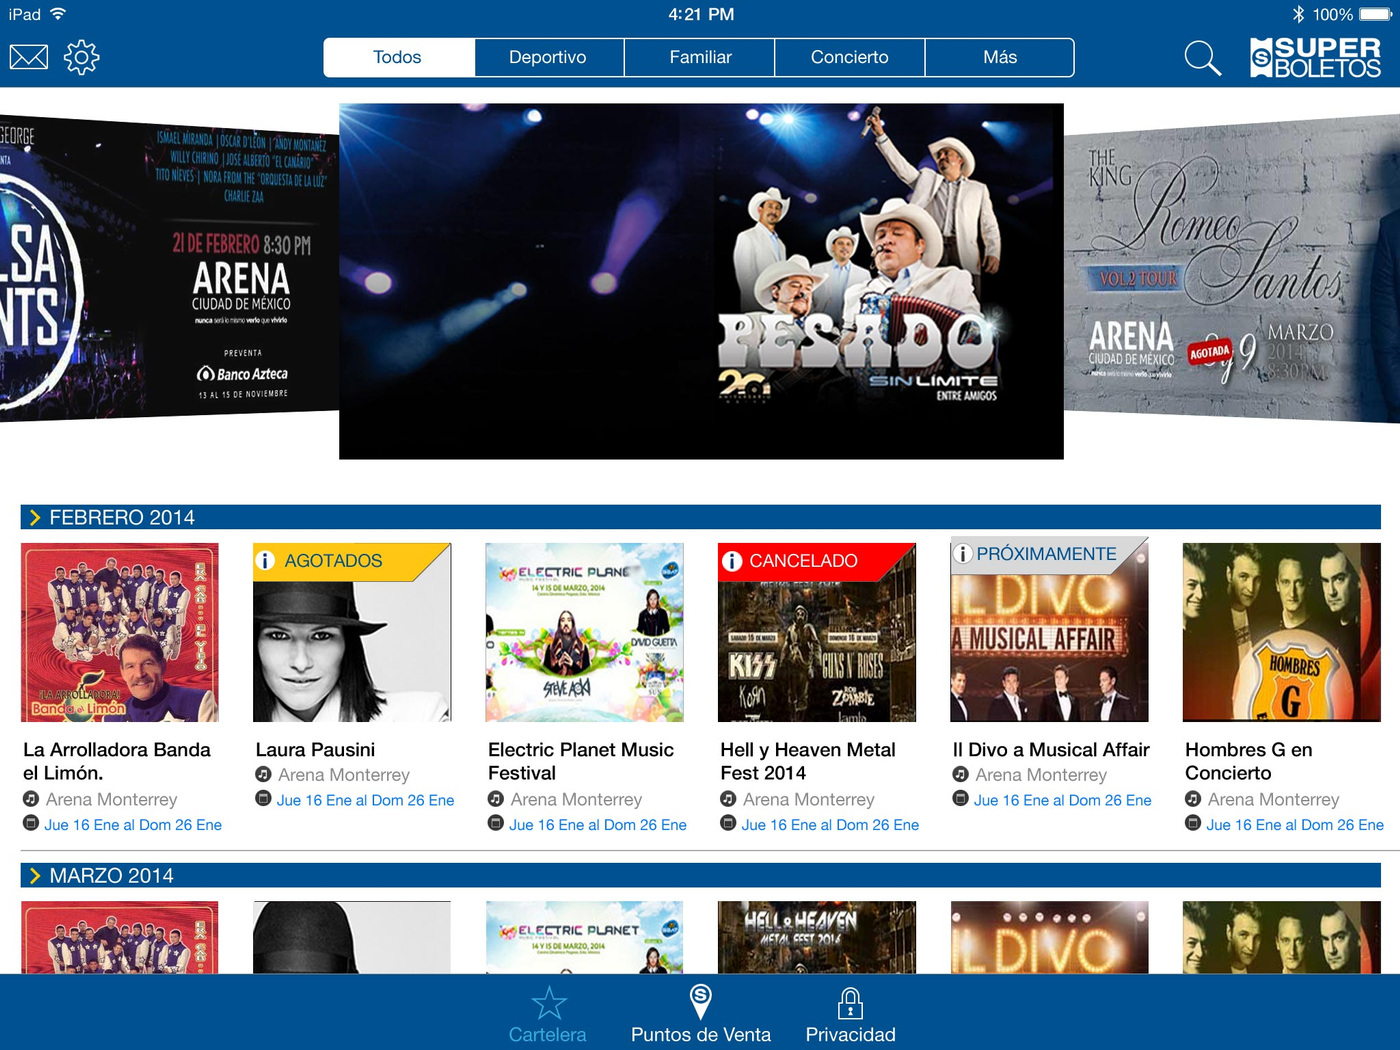Image resolution: width=1400 pixels, height=1050 pixels.
Task: Expand the FEBRERO 2014 section chevron
Action: point(35,517)
